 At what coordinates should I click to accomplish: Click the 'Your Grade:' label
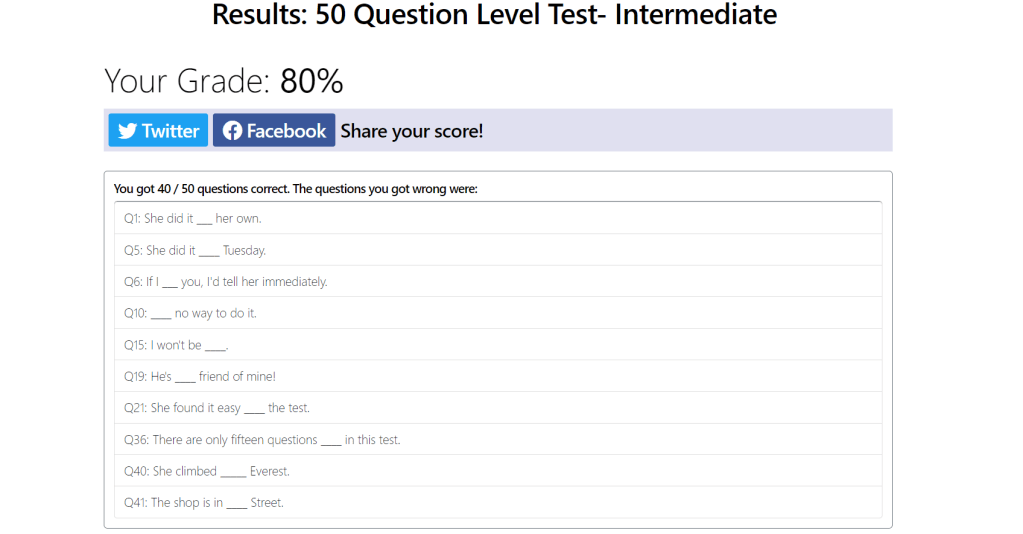click(x=187, y=81)
